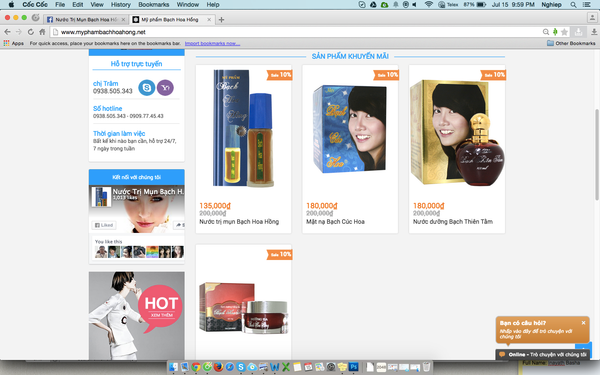This screenshot has width=600, height=375.
Task: Close the 'Bạn có câu hỏi?' chat popup
Action: (583, 323)
